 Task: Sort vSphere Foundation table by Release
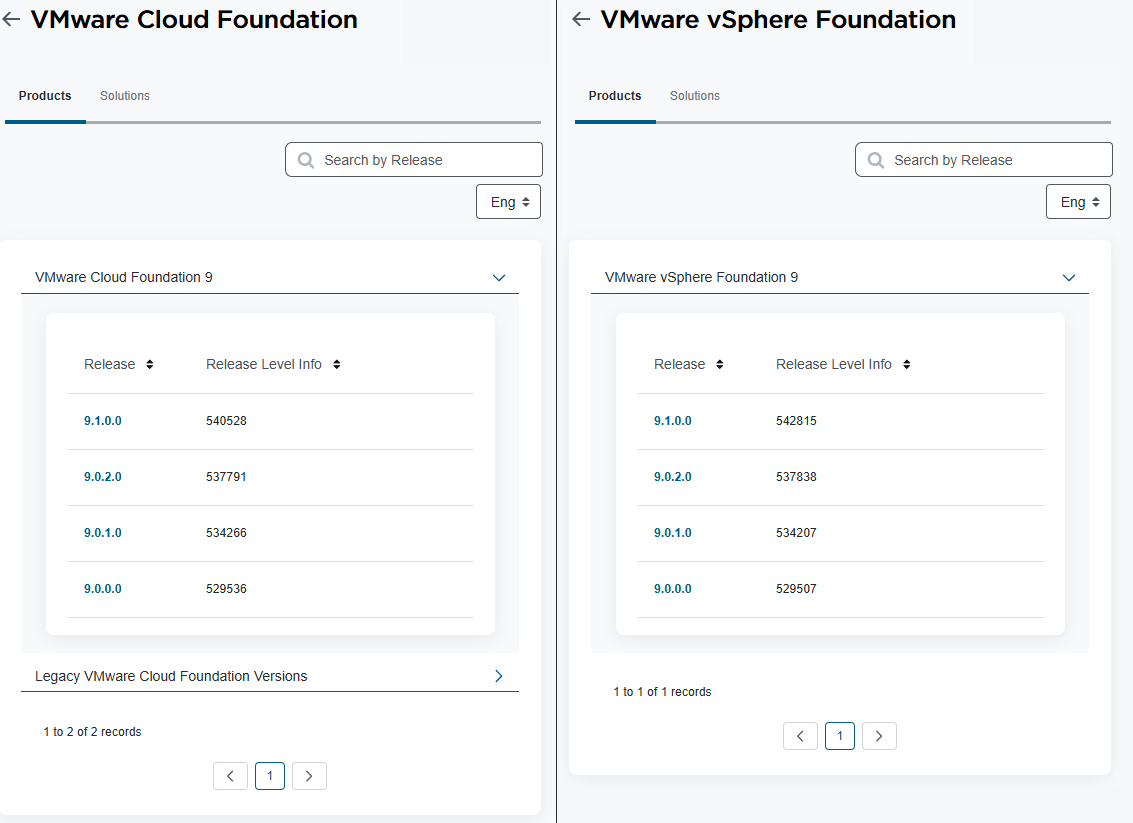720,364
